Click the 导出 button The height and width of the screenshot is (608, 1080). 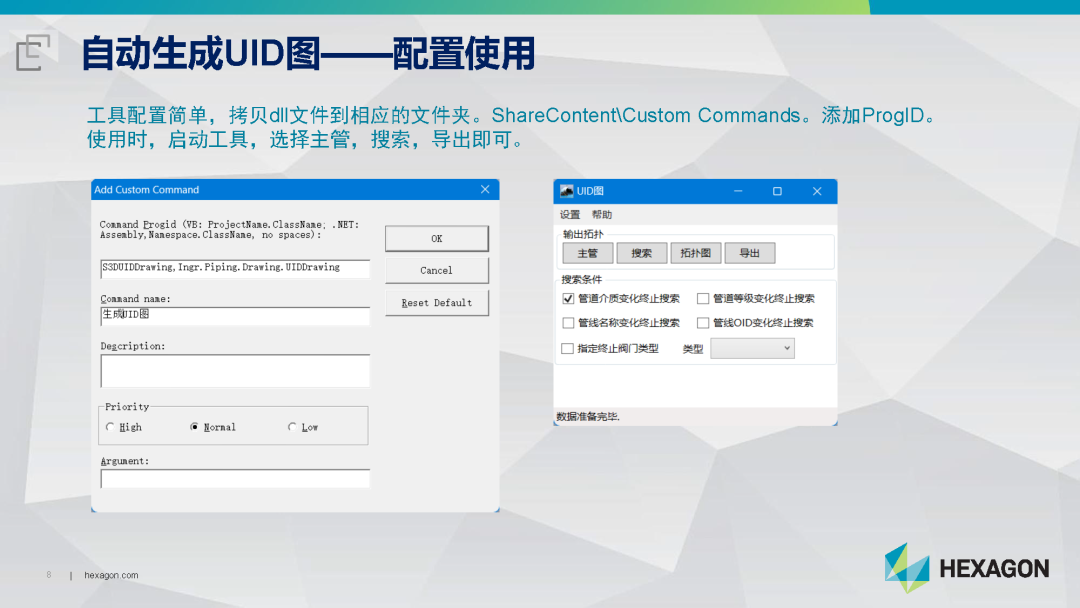point(749,253)
